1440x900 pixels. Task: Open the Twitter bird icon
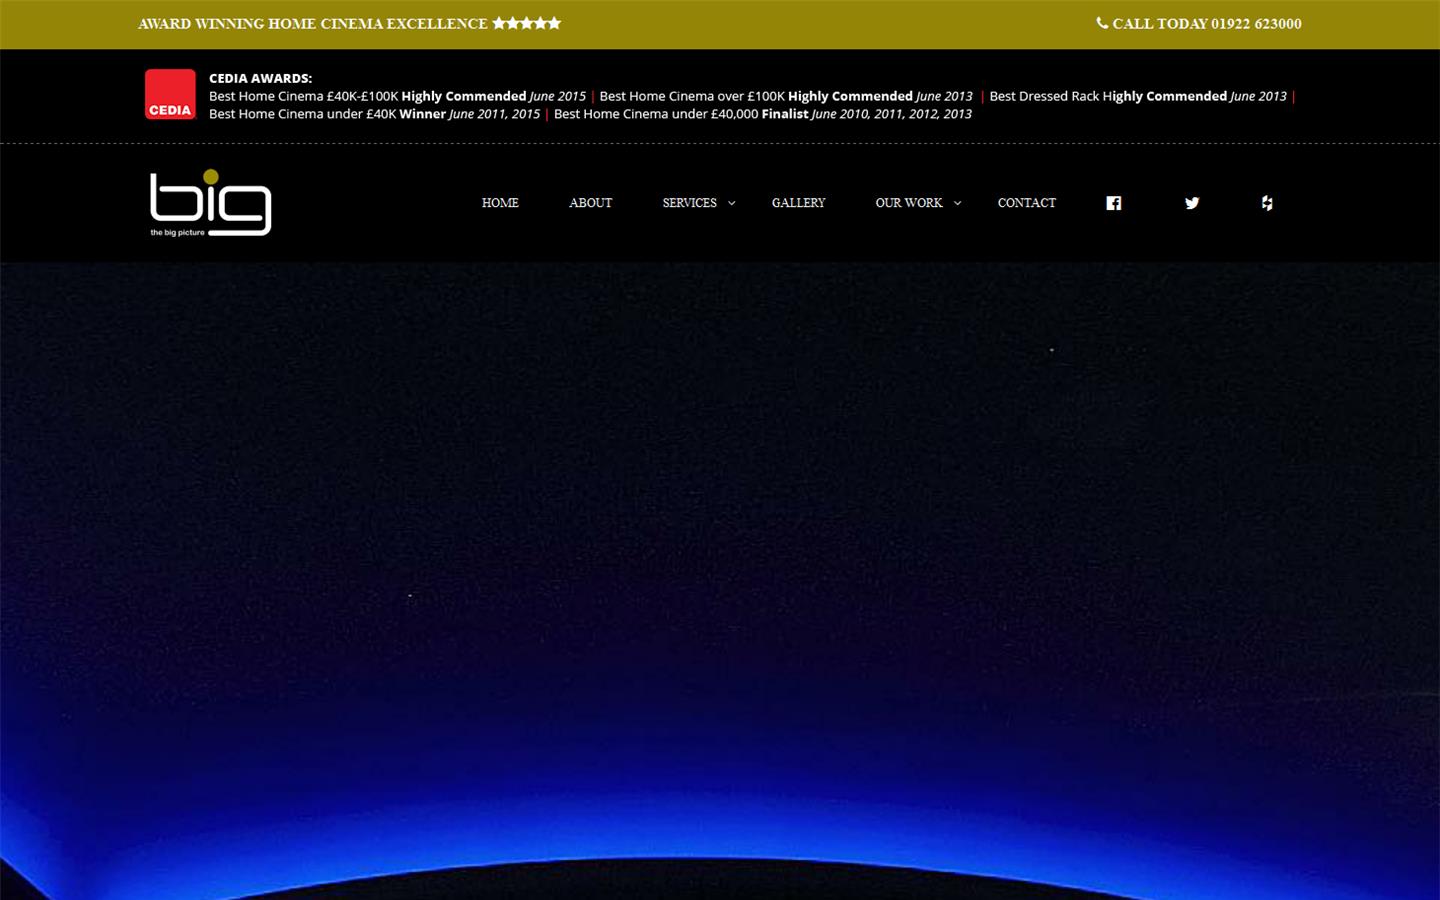(x=1191, y=203)
